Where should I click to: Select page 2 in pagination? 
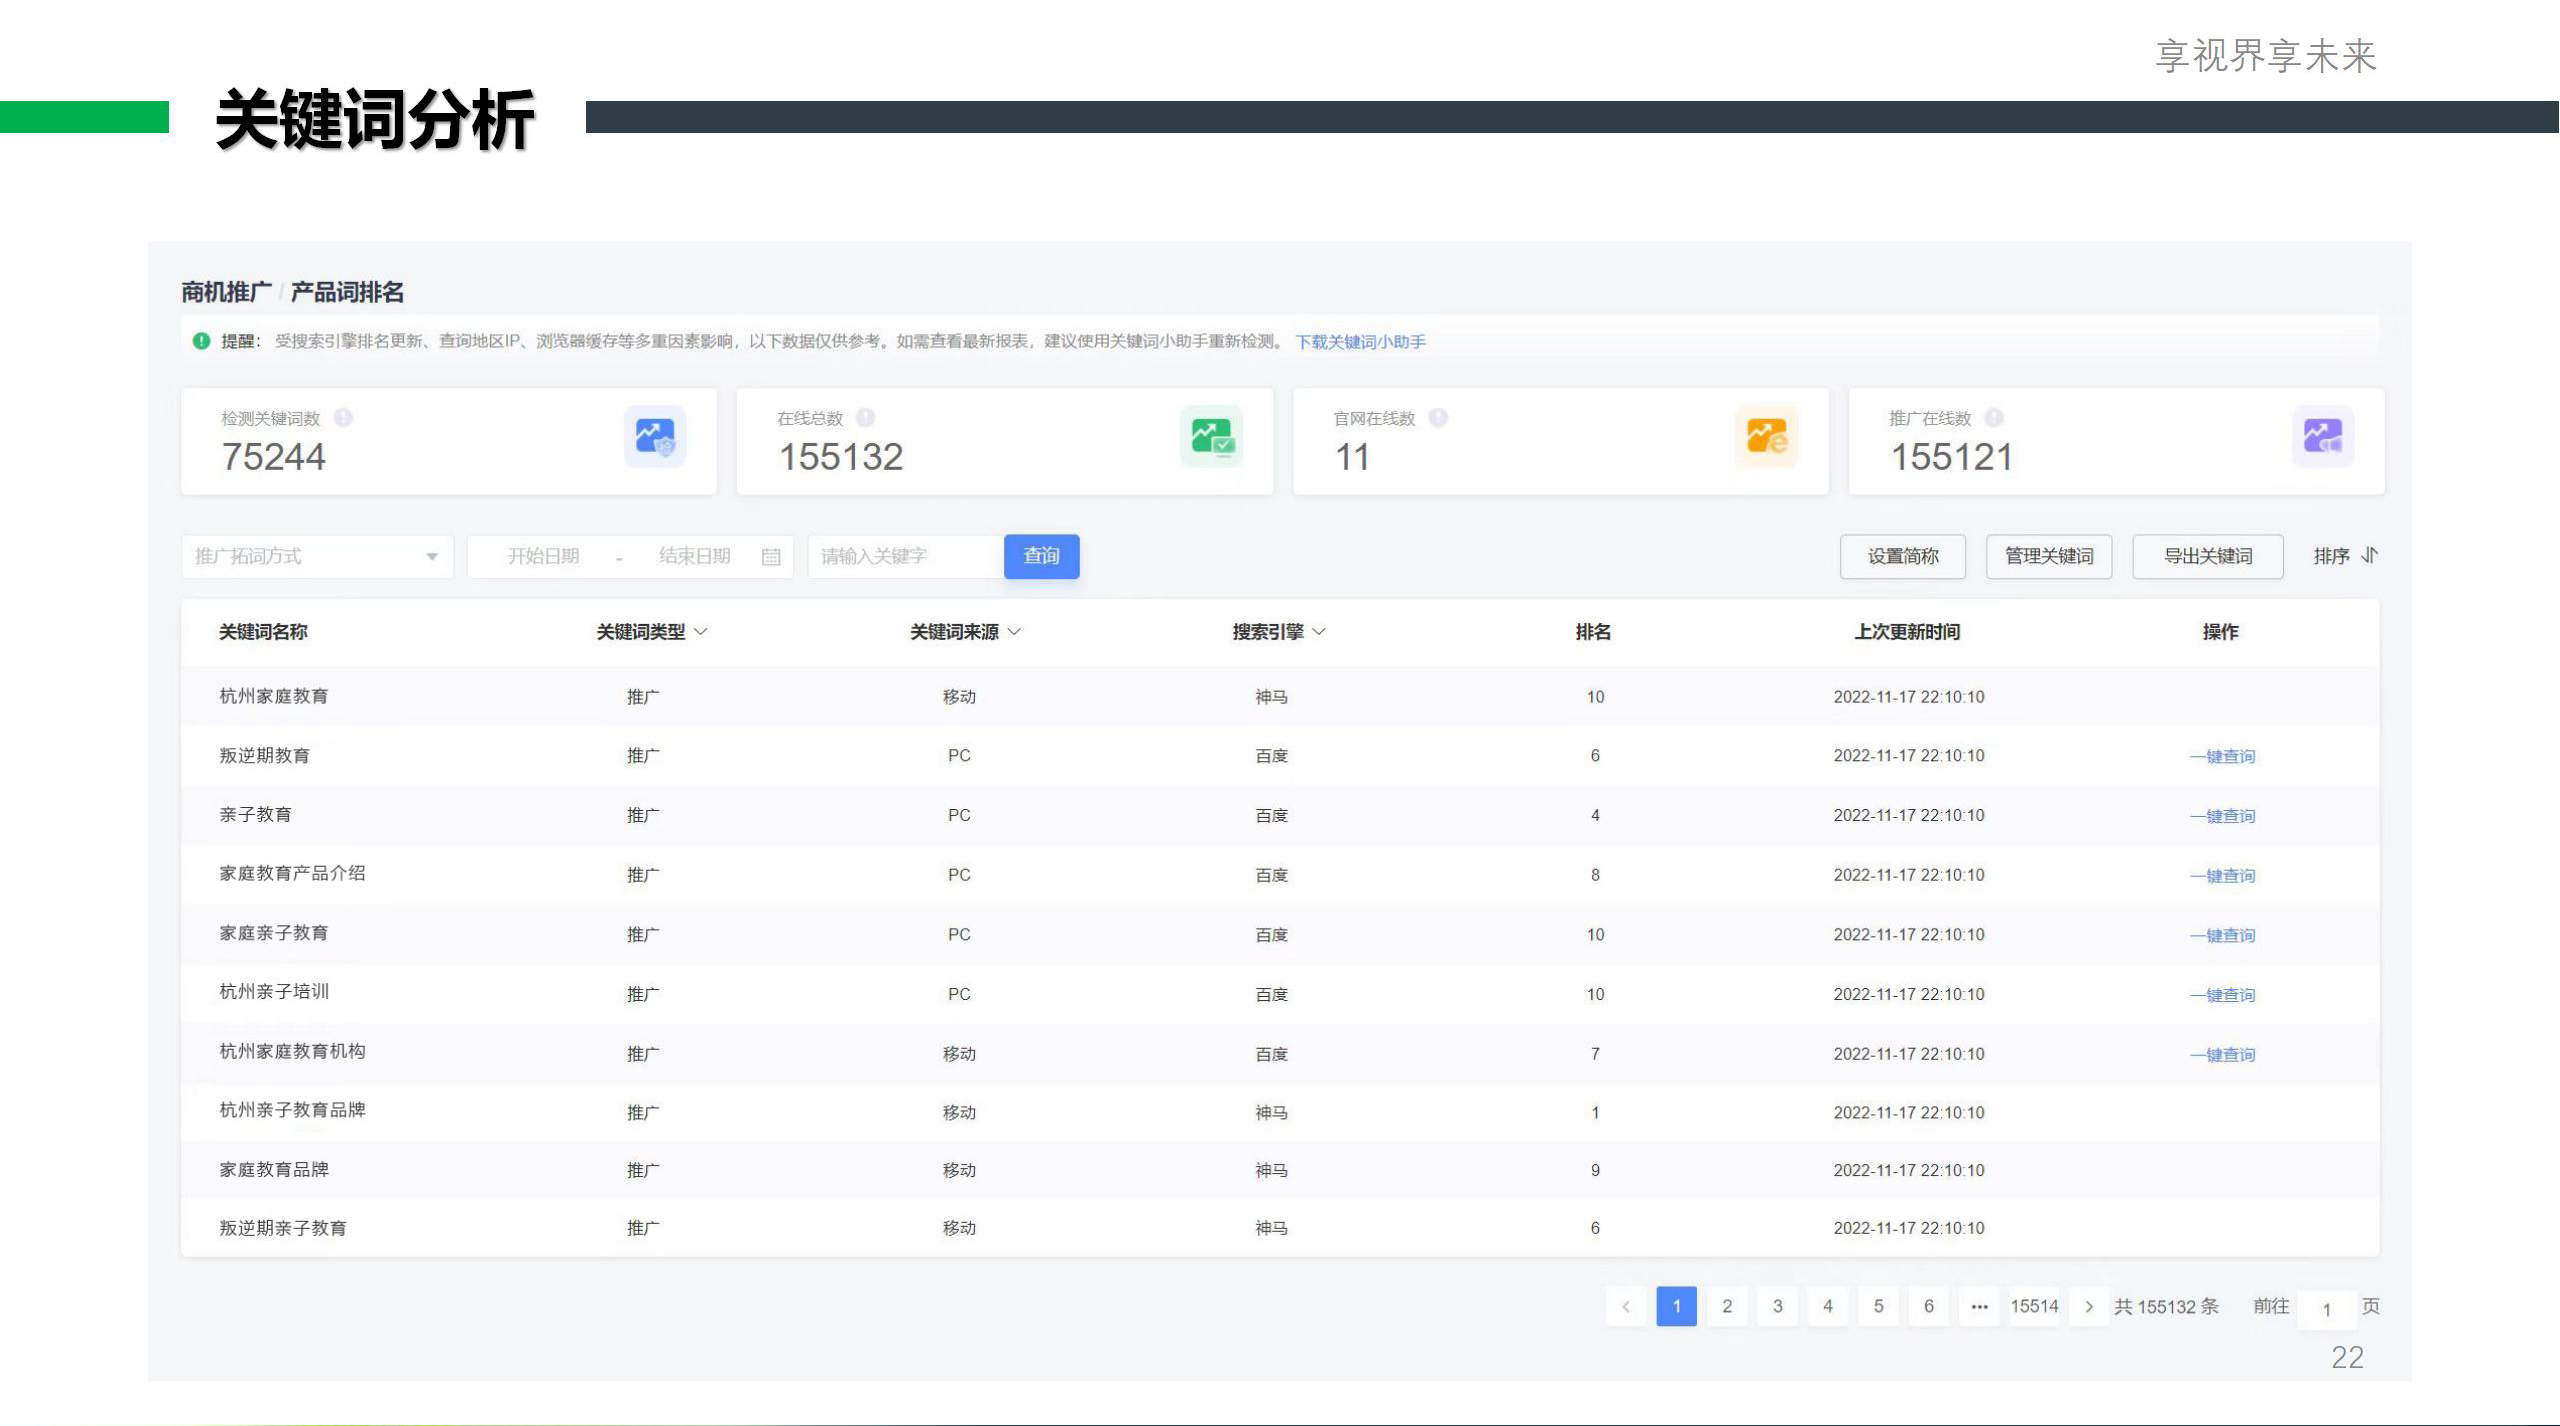[1727, 1307]
